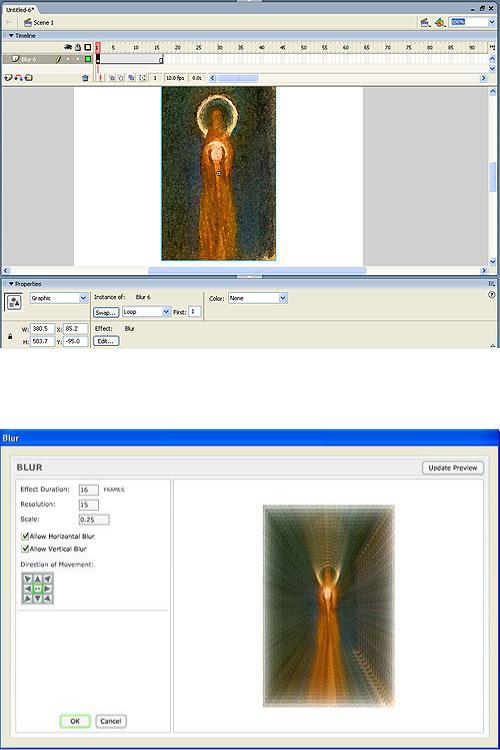This screenshot has height=750, width=500.
Task: Click Cancel in the Blur dialog
Action: click(111, 721)
